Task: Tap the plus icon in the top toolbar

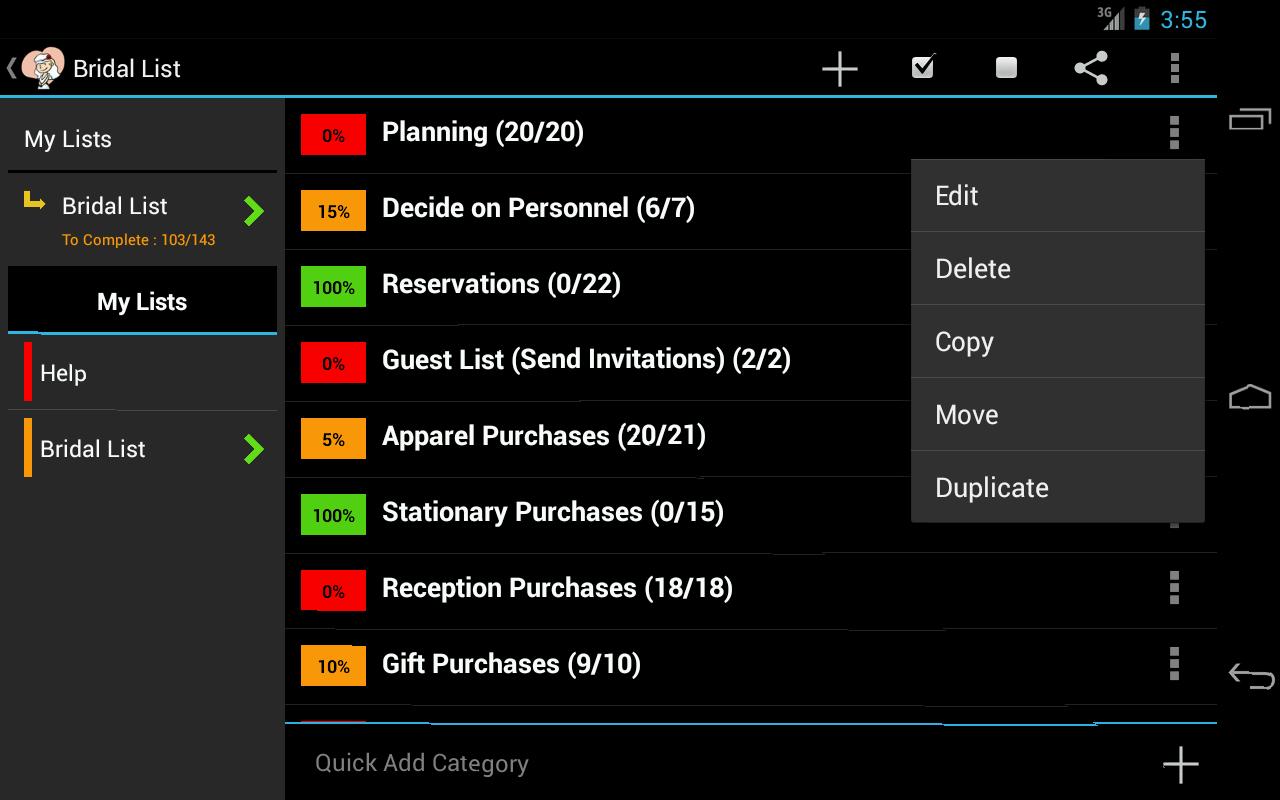Action: click(839, 68)
